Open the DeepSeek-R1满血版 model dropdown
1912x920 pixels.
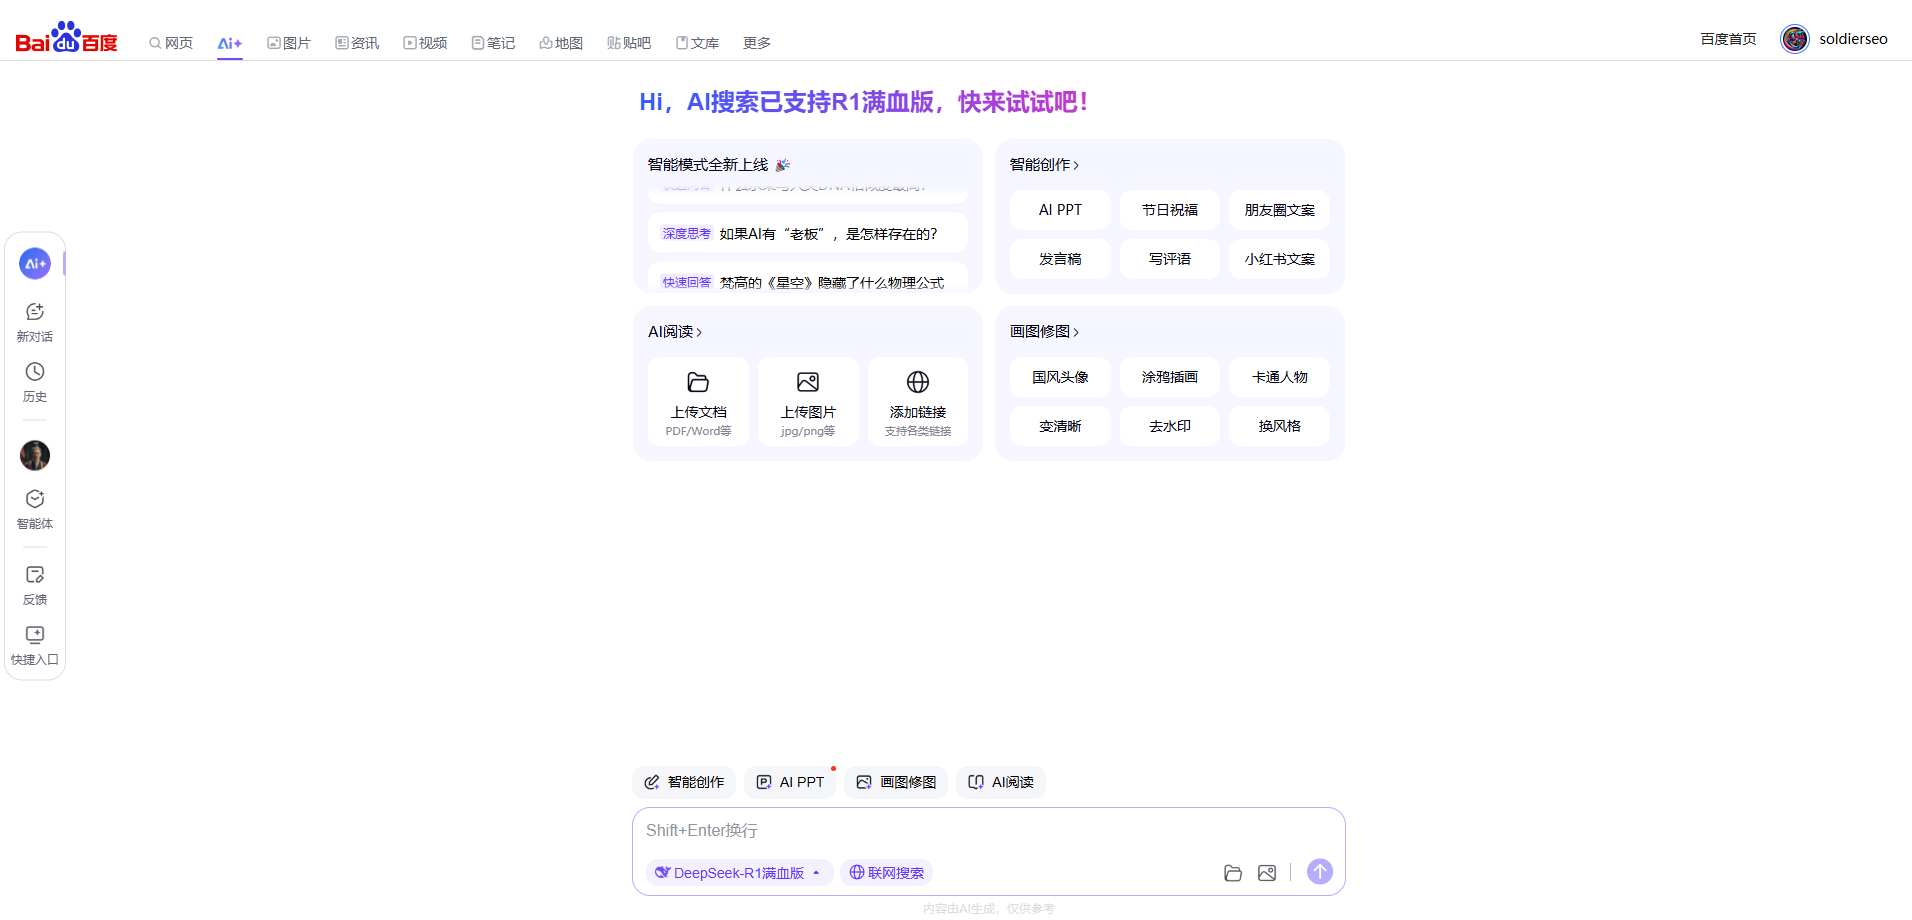click(x=739, y=873)
